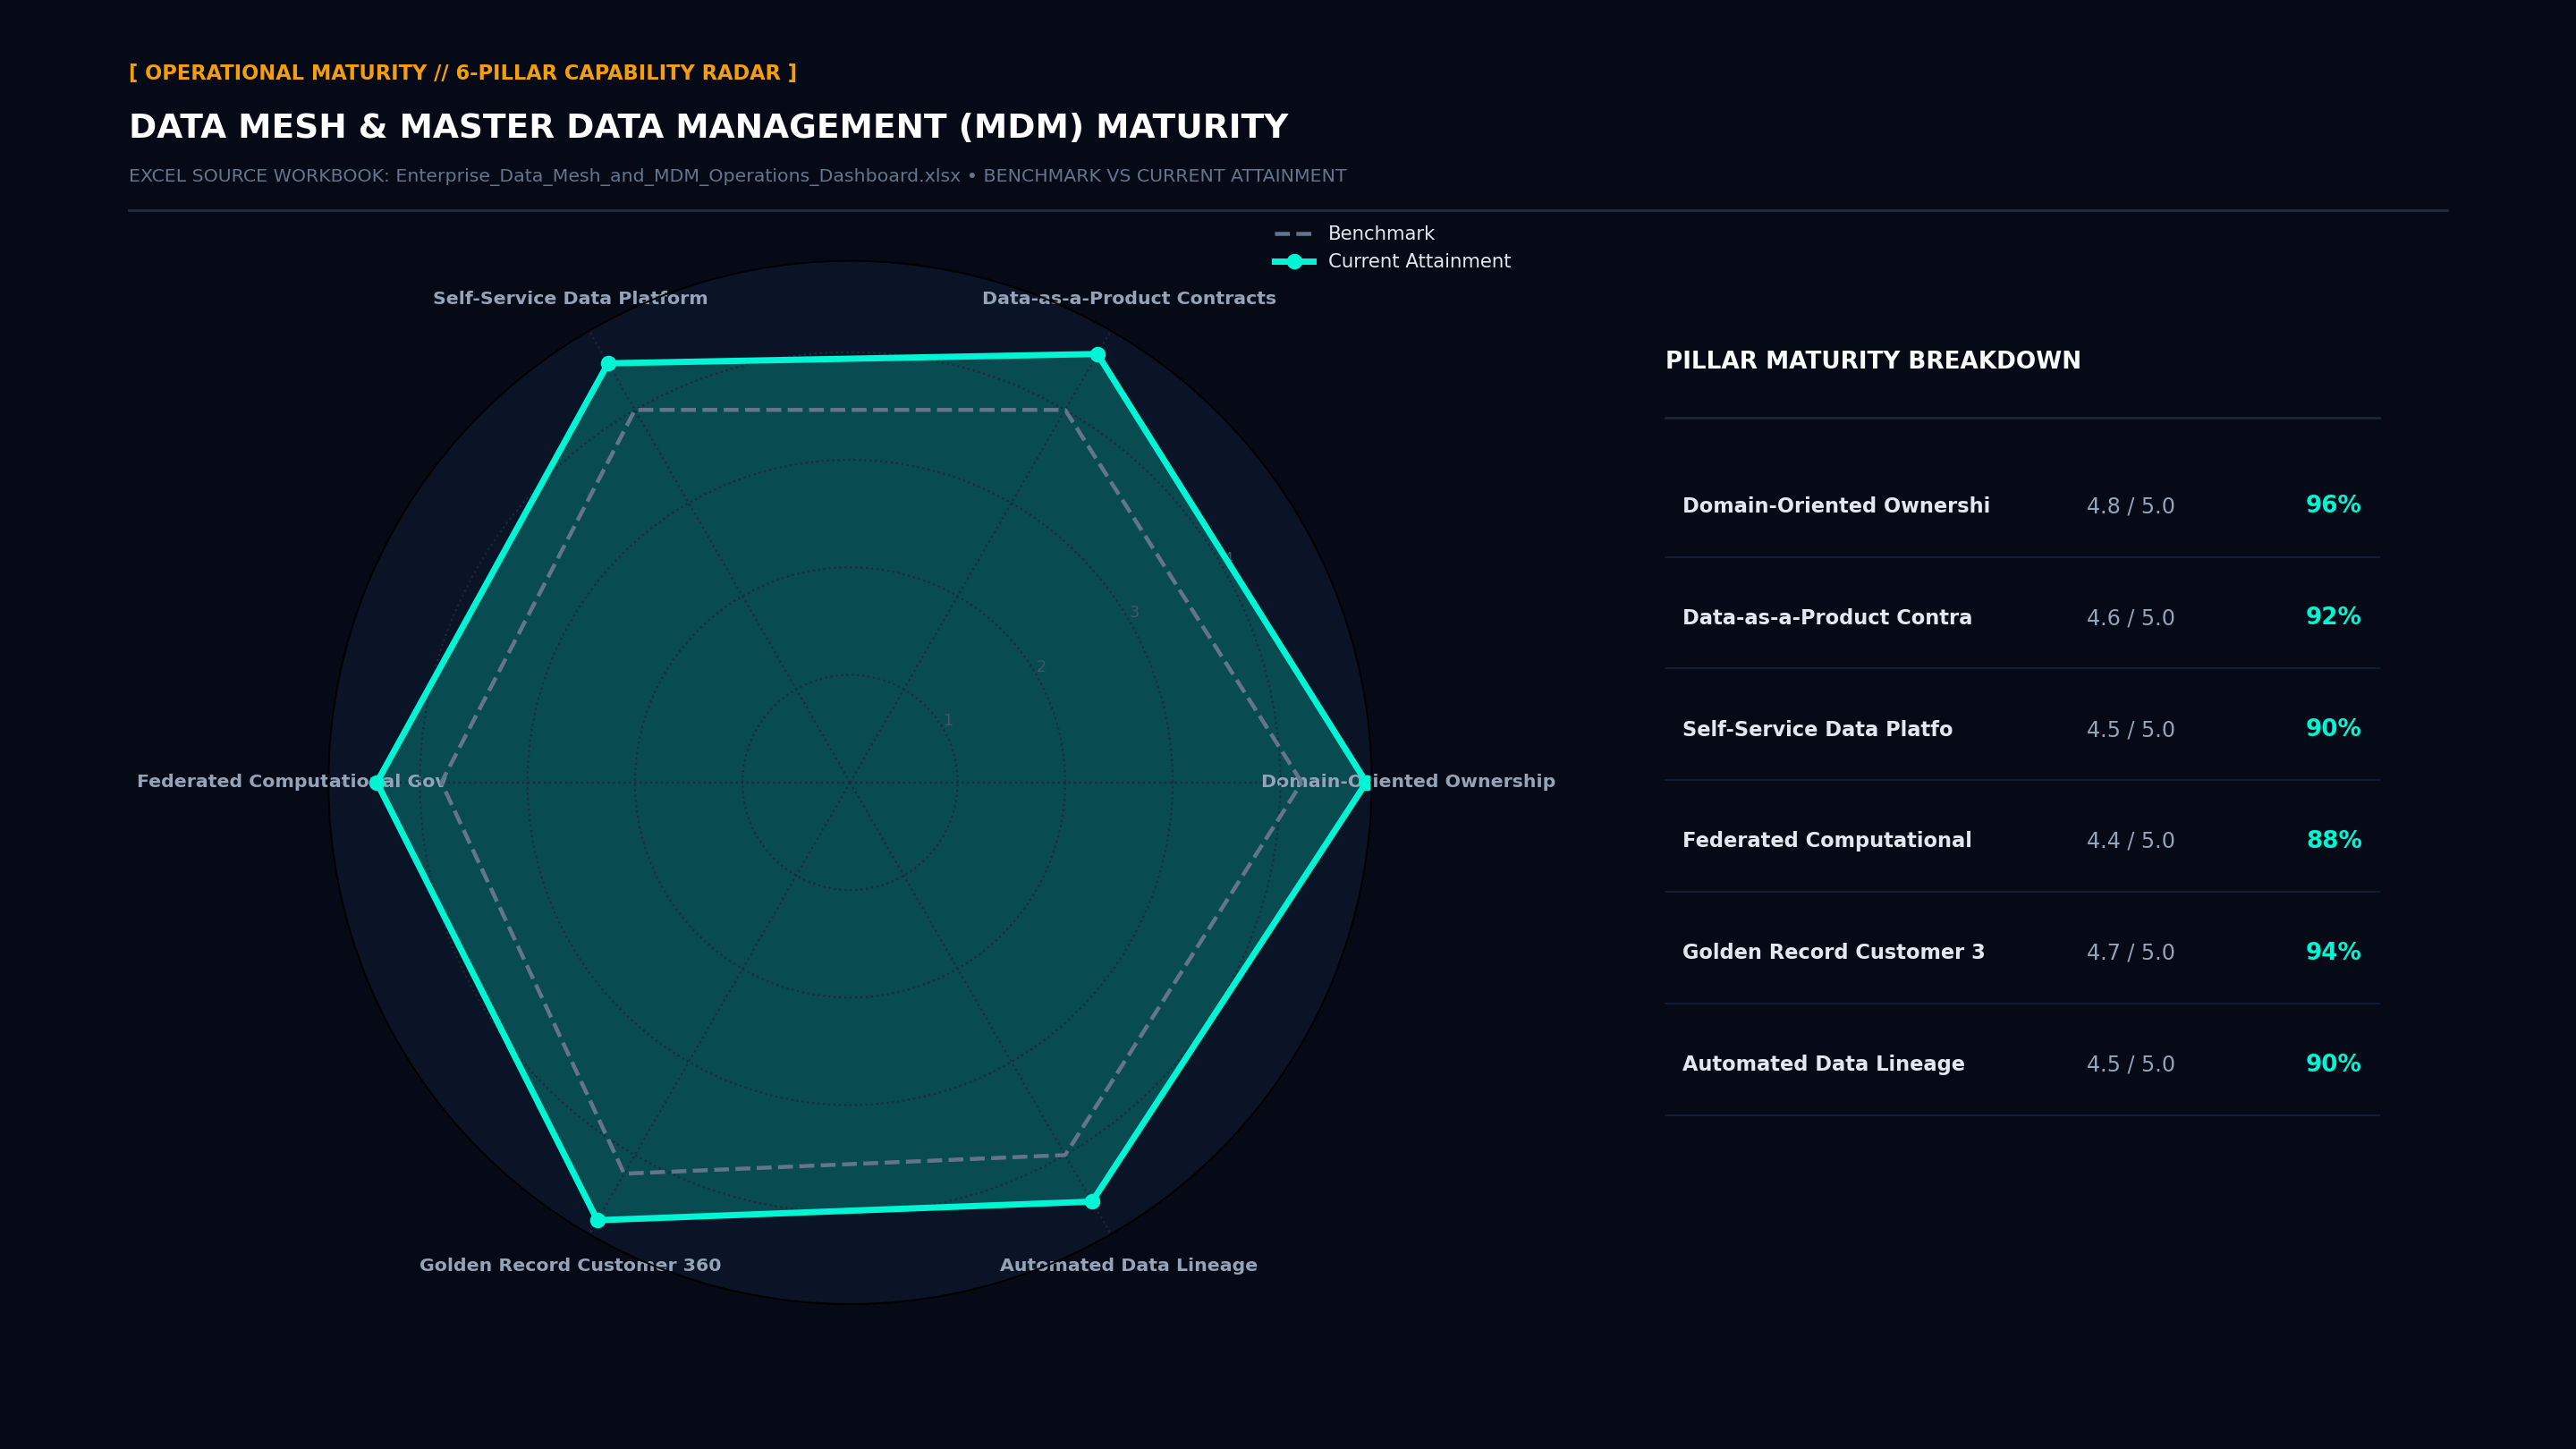The height and width of the screenshot is (1449, 2576).
Task: Click the 4.4 / 5.0 score
Action: point(2131,842)
